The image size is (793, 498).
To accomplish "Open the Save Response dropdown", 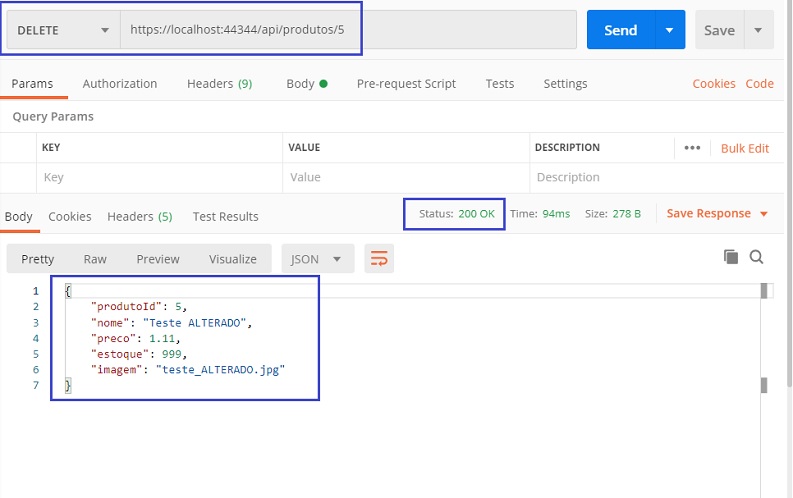I will click(x=717, y=214).
